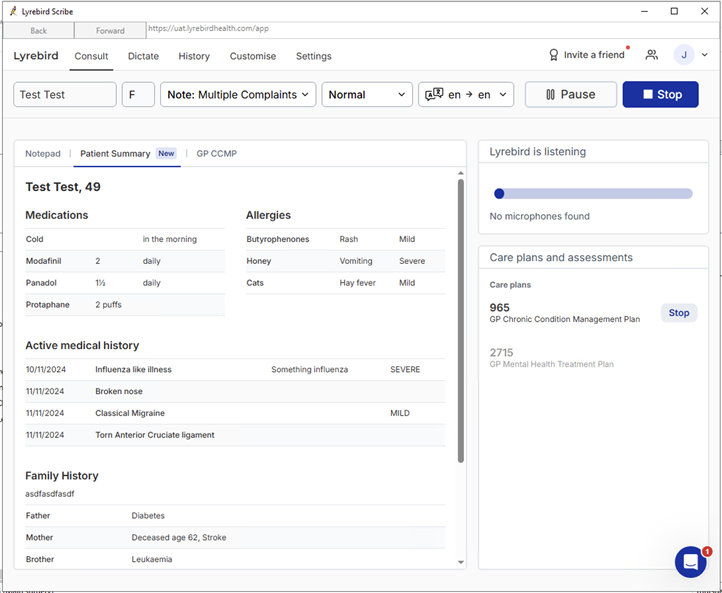The height and width of the screenshot is (593, 722).
Task: Click the Cats allergy row
Action: click(345, 283)
